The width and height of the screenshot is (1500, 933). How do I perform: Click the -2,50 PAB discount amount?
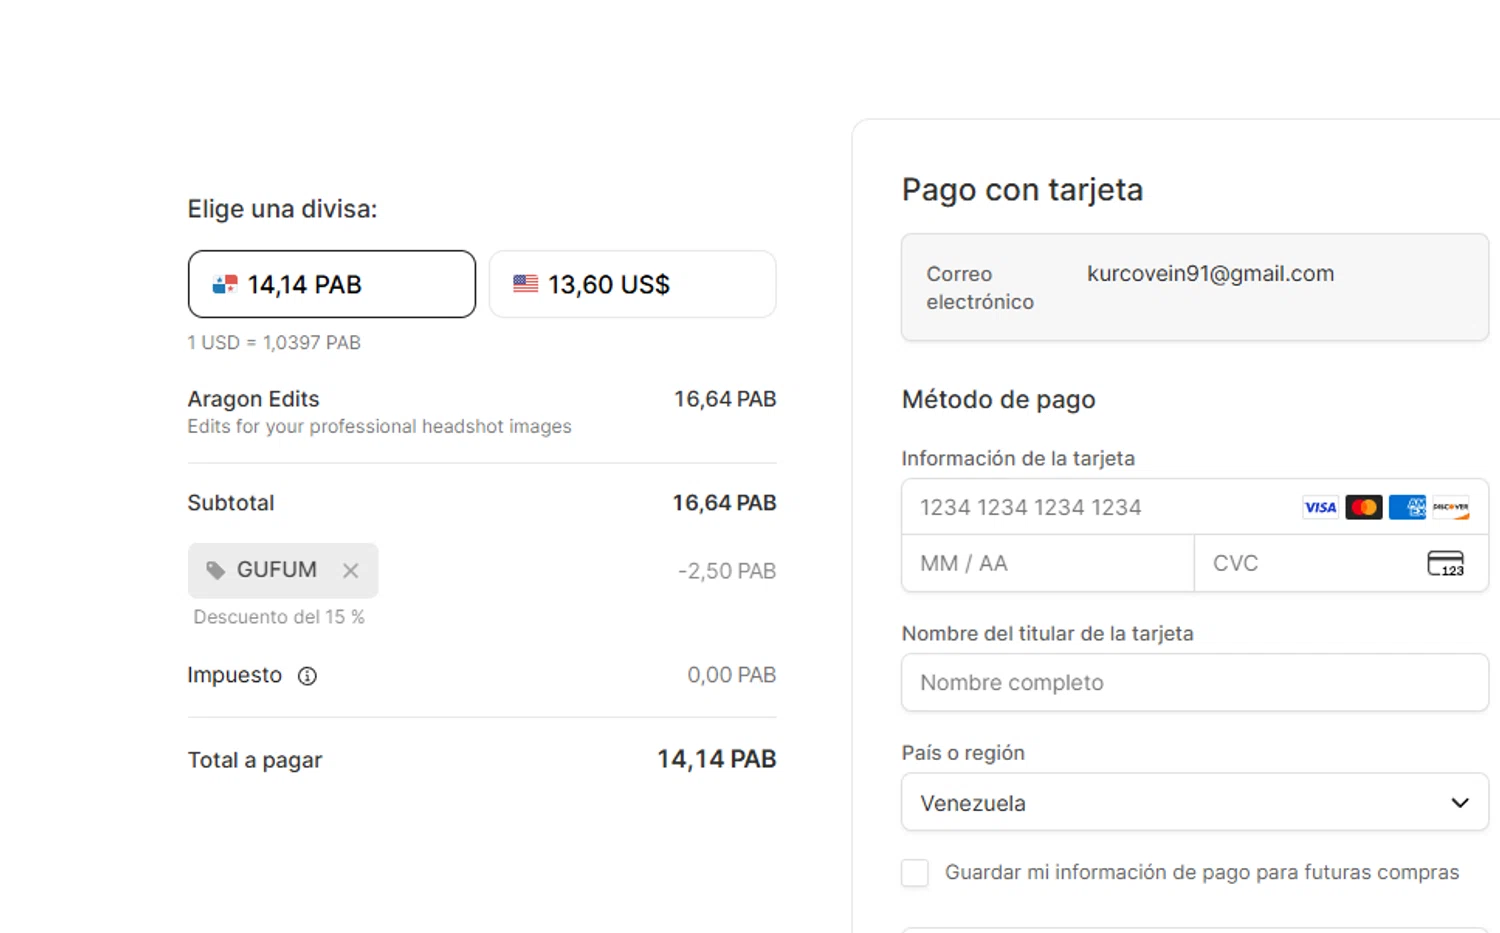[x=727, y=571]
